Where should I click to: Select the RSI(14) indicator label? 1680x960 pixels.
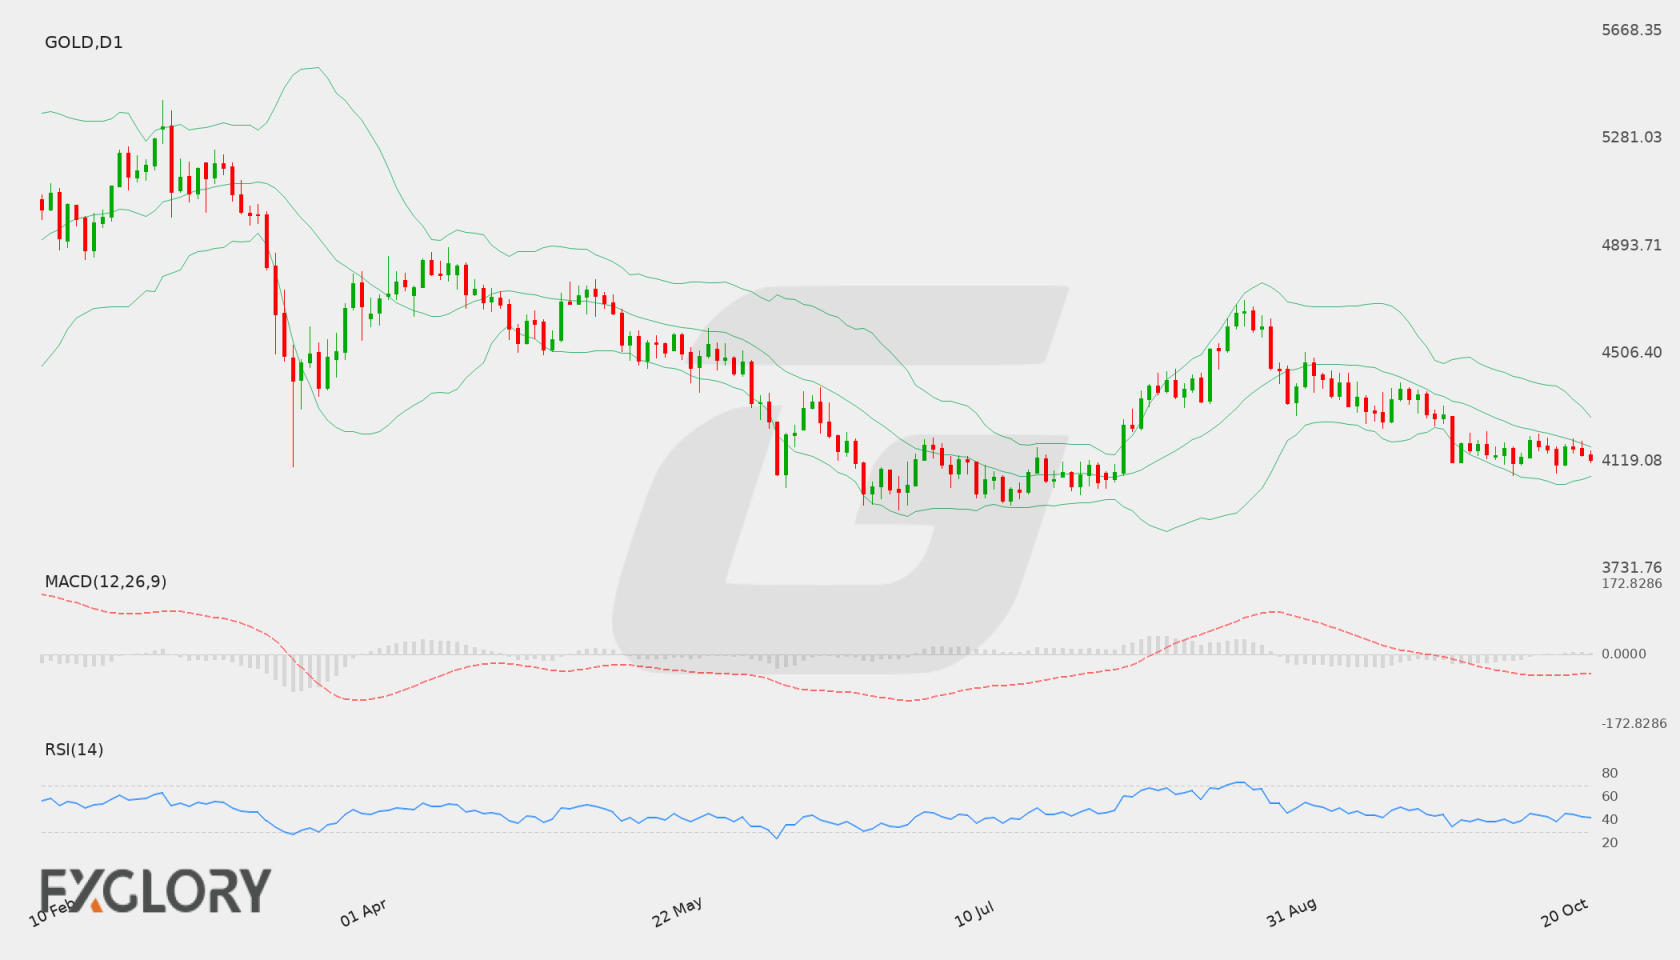point(74,749)
